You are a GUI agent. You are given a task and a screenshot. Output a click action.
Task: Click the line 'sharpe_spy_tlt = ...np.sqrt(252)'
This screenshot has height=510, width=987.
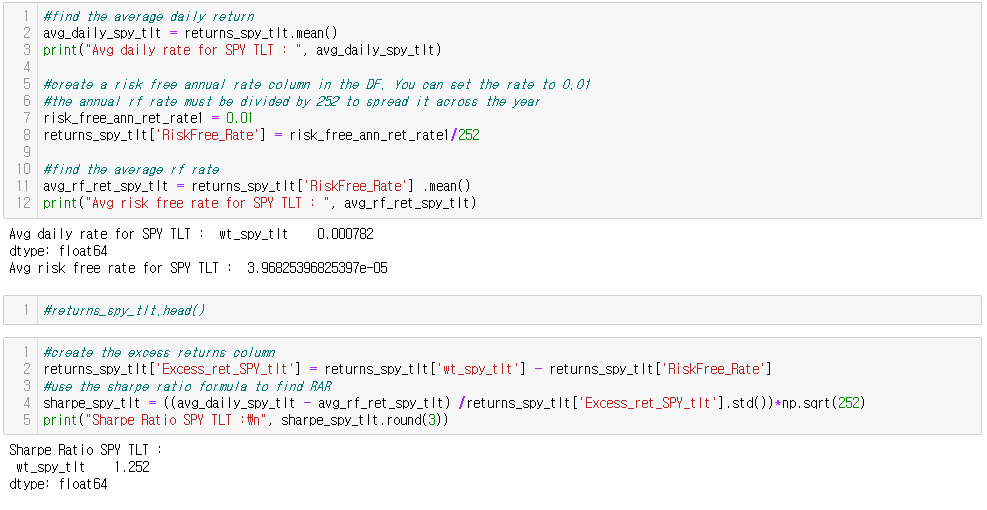click(454, 403)
